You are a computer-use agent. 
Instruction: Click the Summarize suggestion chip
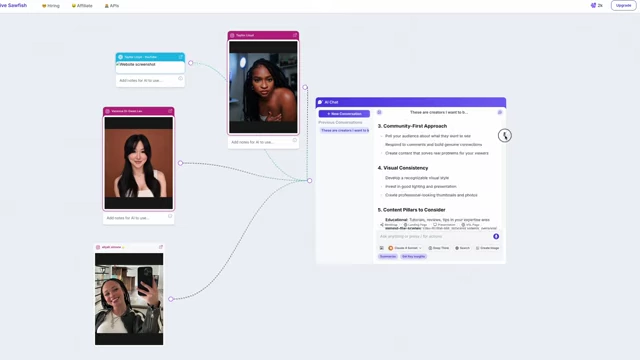388,256
